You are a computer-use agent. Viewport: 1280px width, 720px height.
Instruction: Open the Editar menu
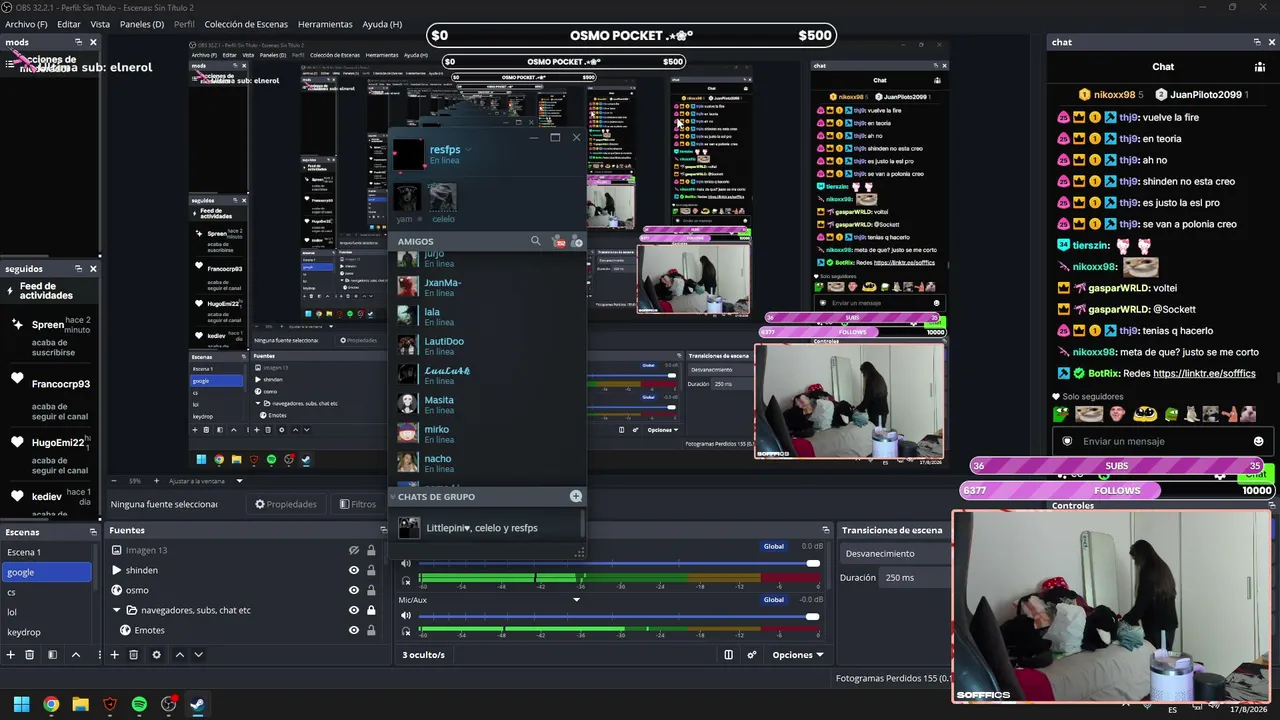(69, 24)
